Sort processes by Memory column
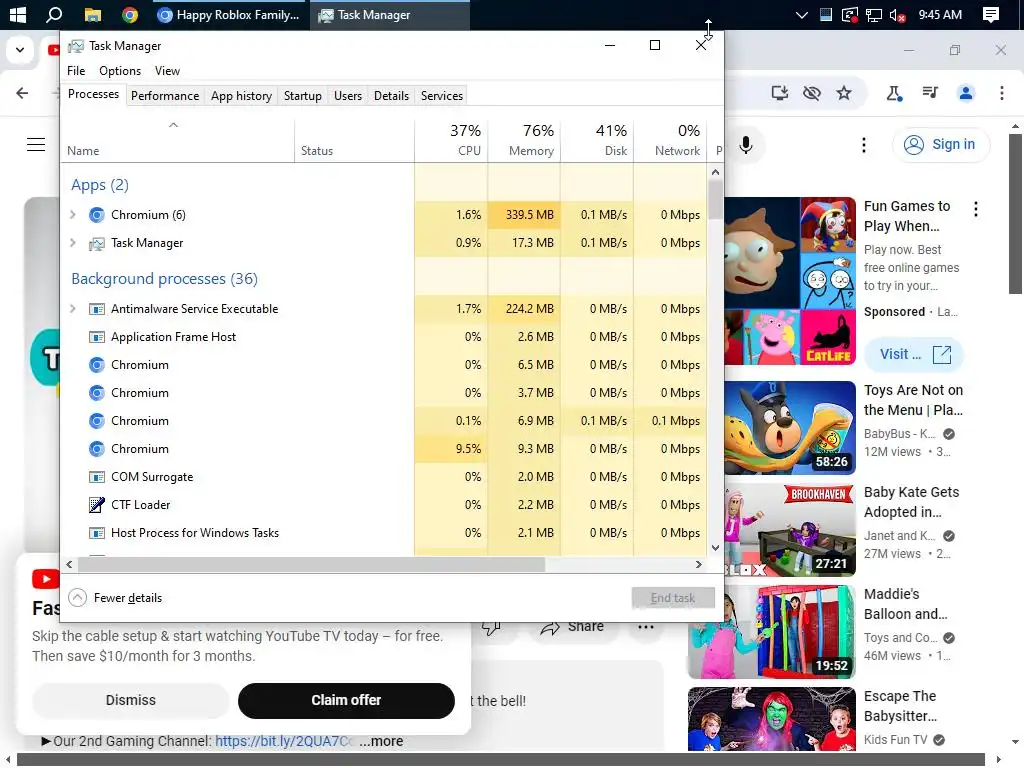The height and width of the screenshot is (768, 1024). [524, 140]
